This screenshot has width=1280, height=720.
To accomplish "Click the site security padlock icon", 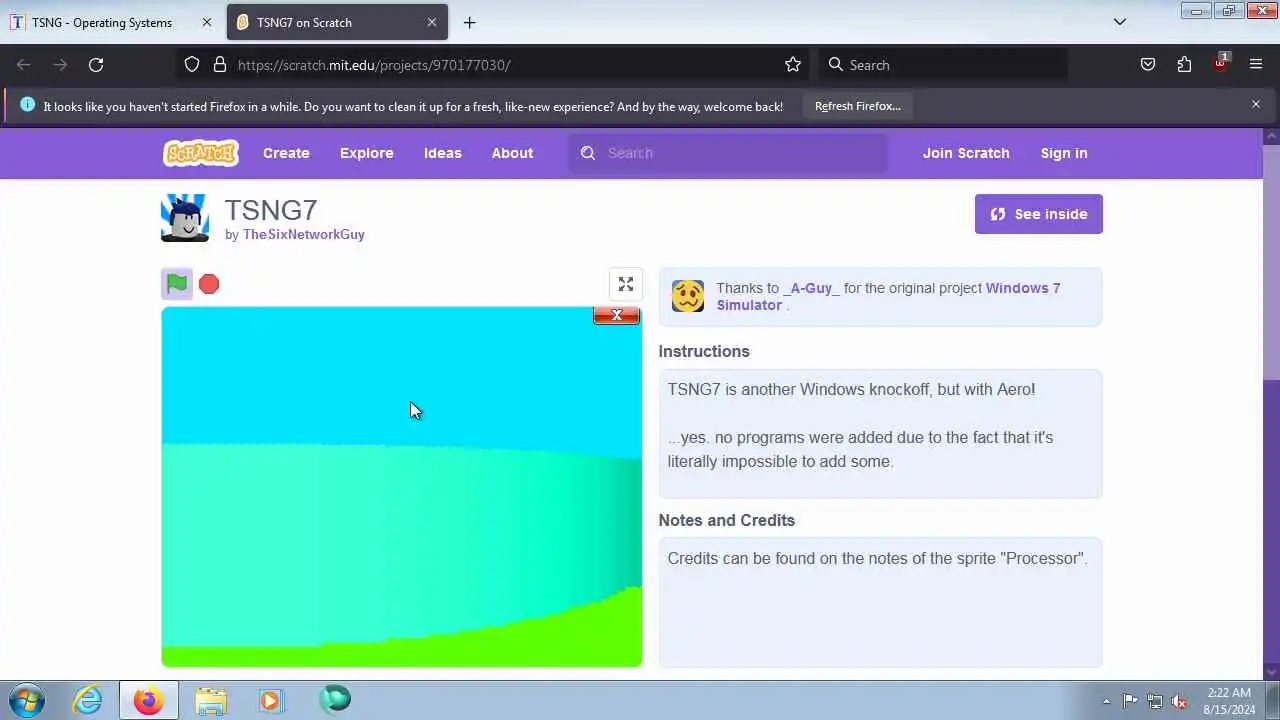I will point(220,65).
